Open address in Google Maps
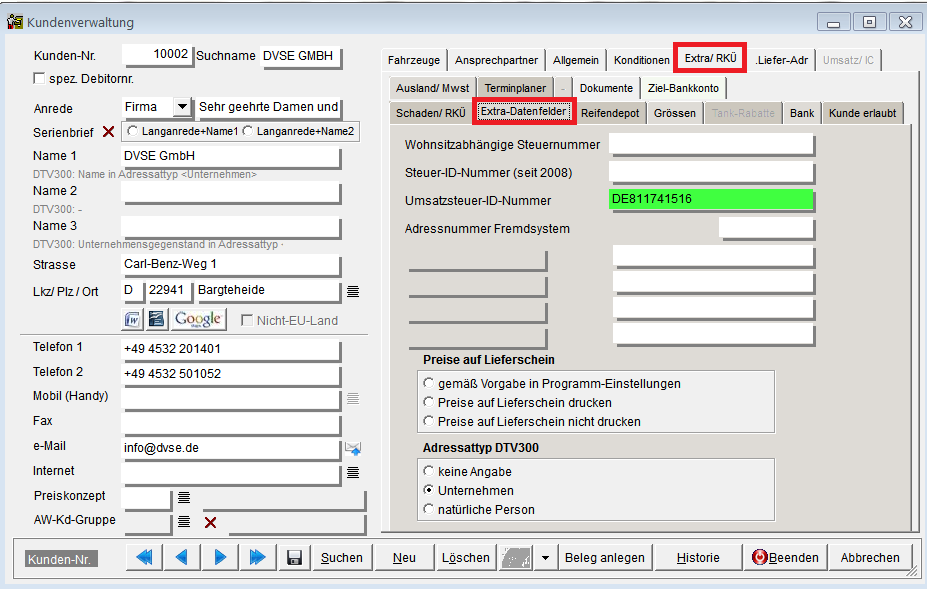The width and height of the screenshot is (927, 589). [198, 319]
